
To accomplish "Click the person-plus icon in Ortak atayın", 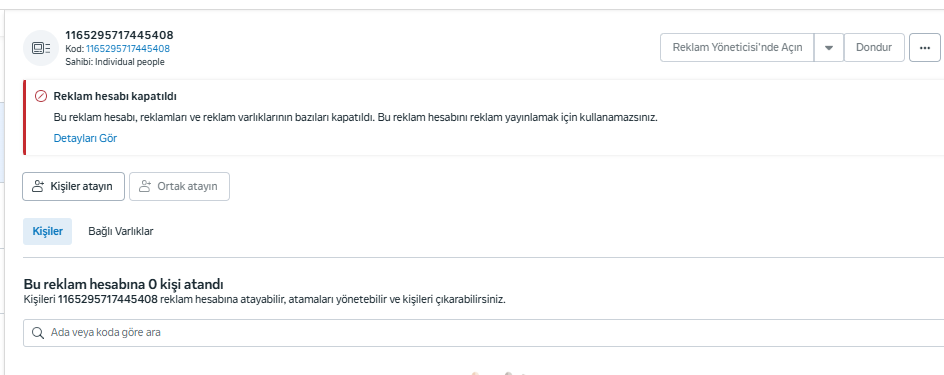I will point(144,186).
